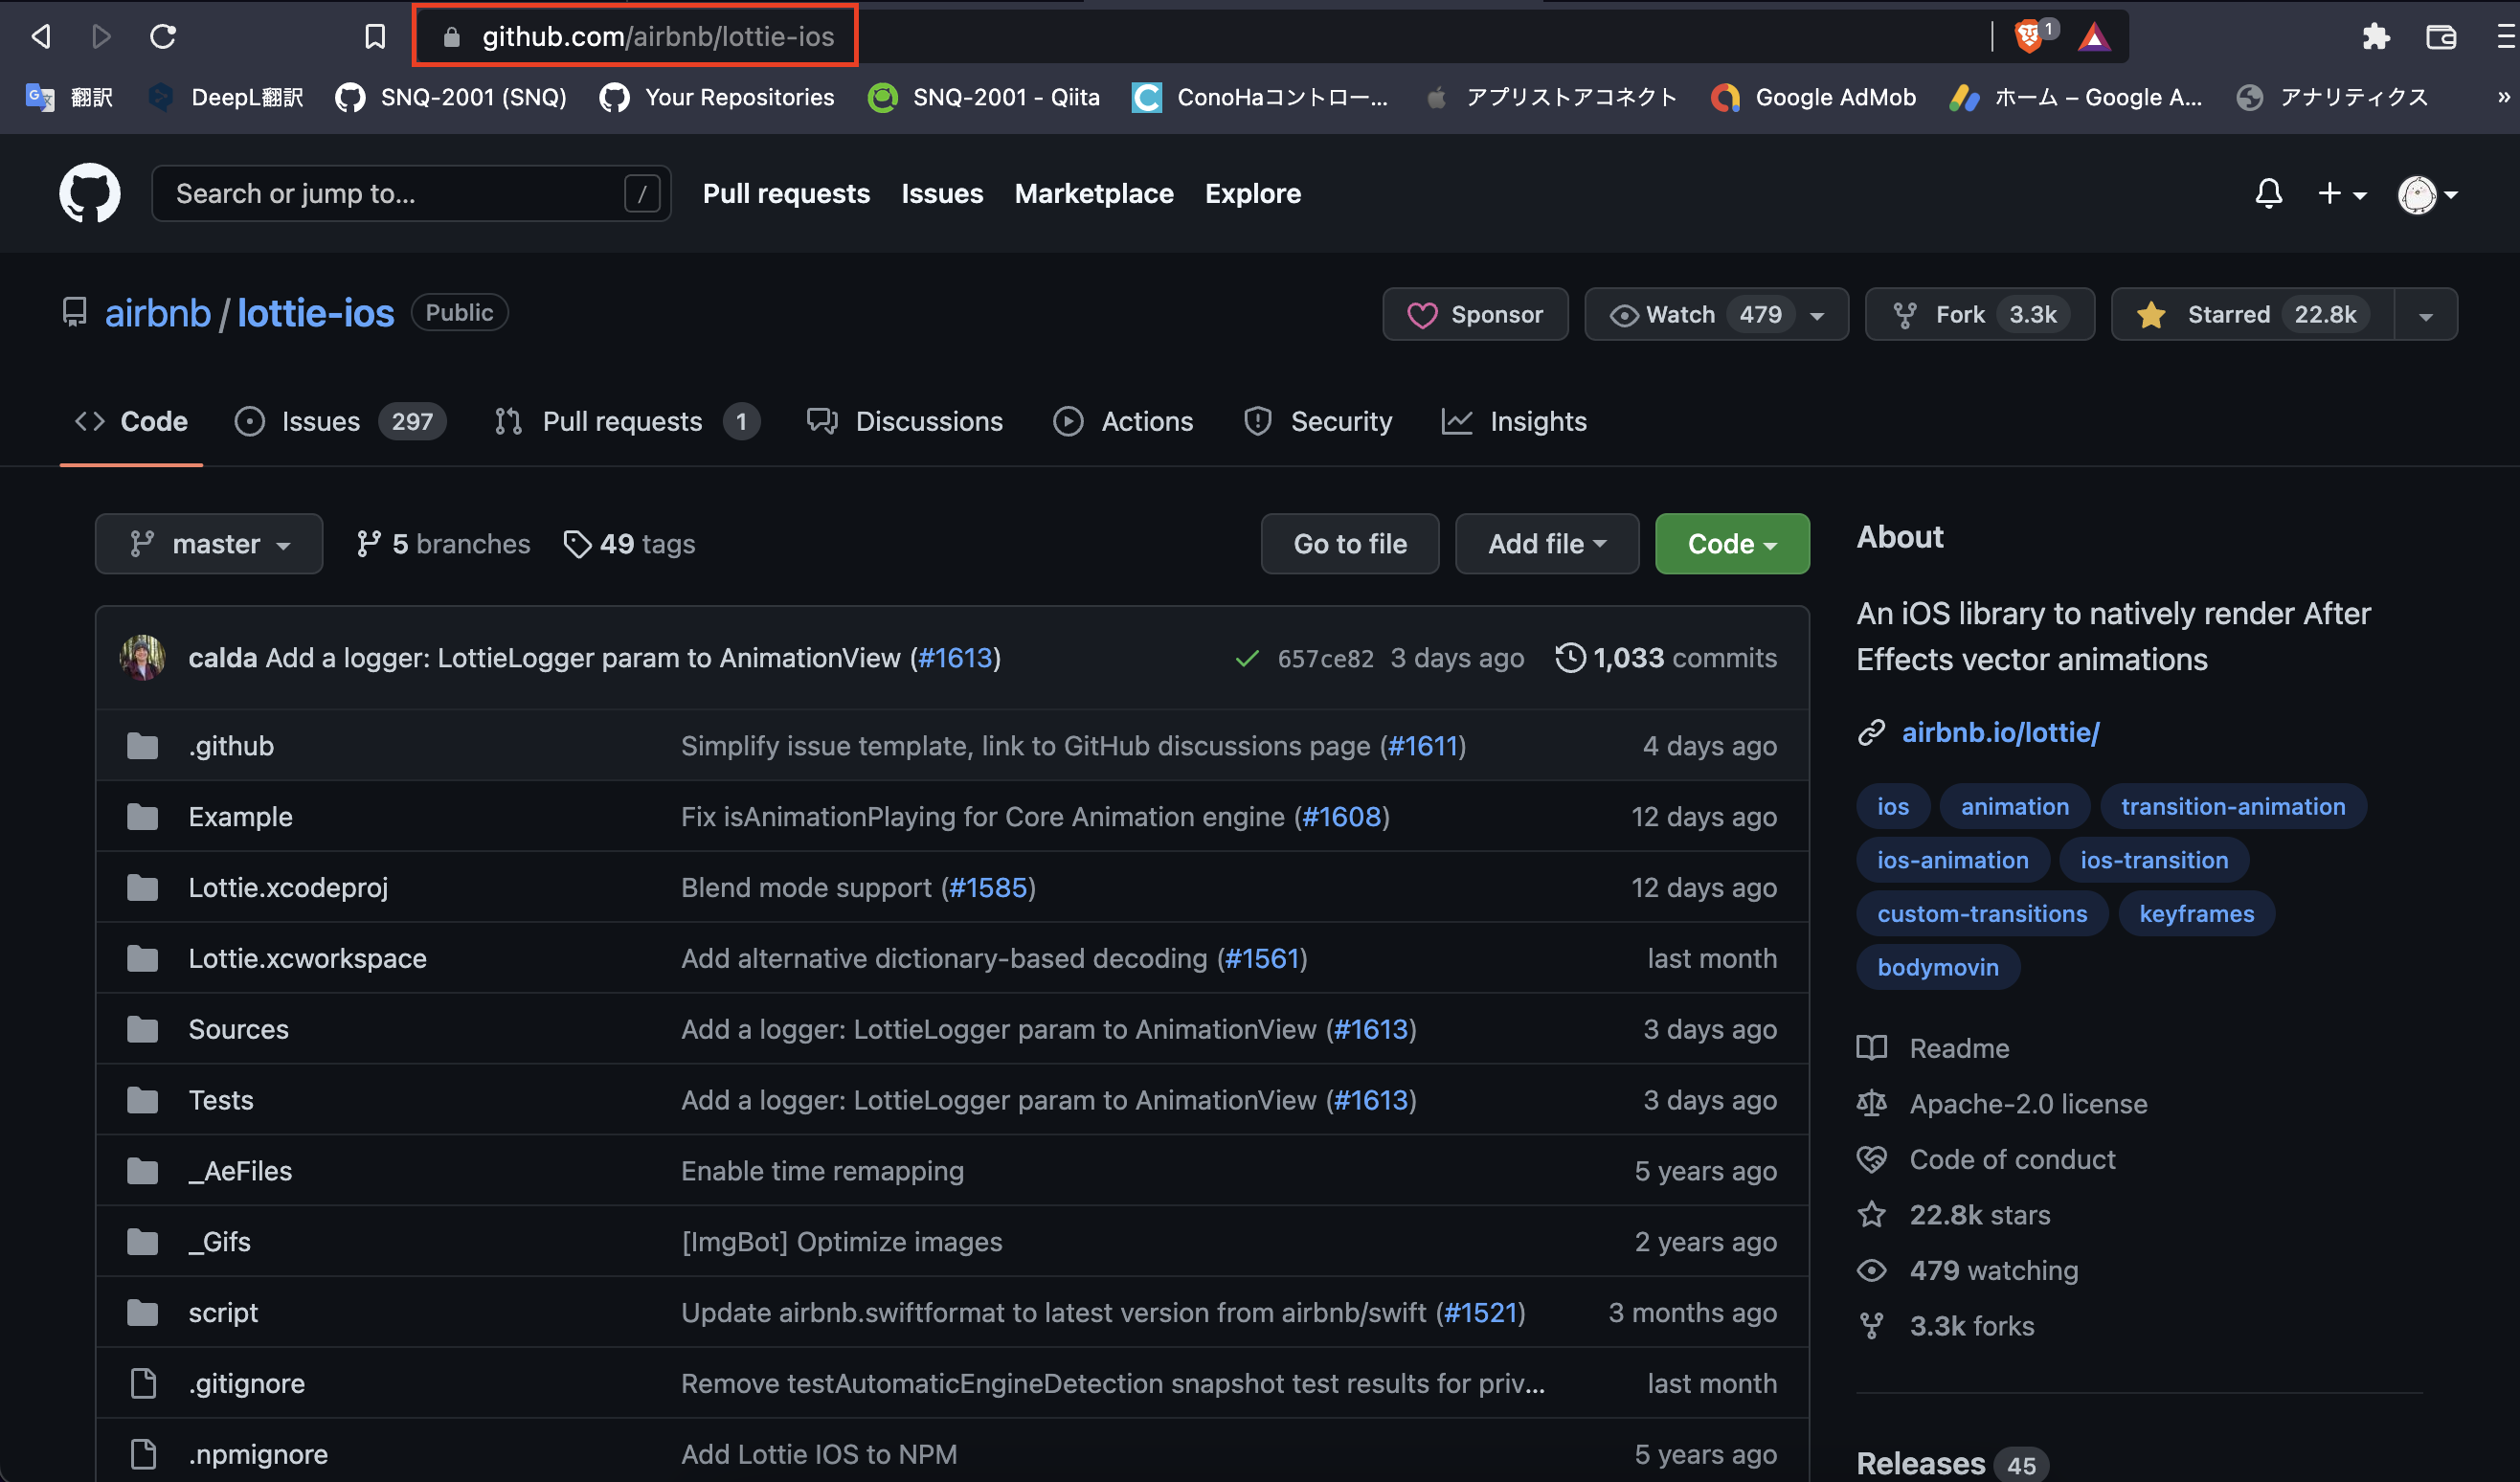Open the master branch selector
The width and height of the screenshot is (2520, 1482).
[x=209, y=544]
